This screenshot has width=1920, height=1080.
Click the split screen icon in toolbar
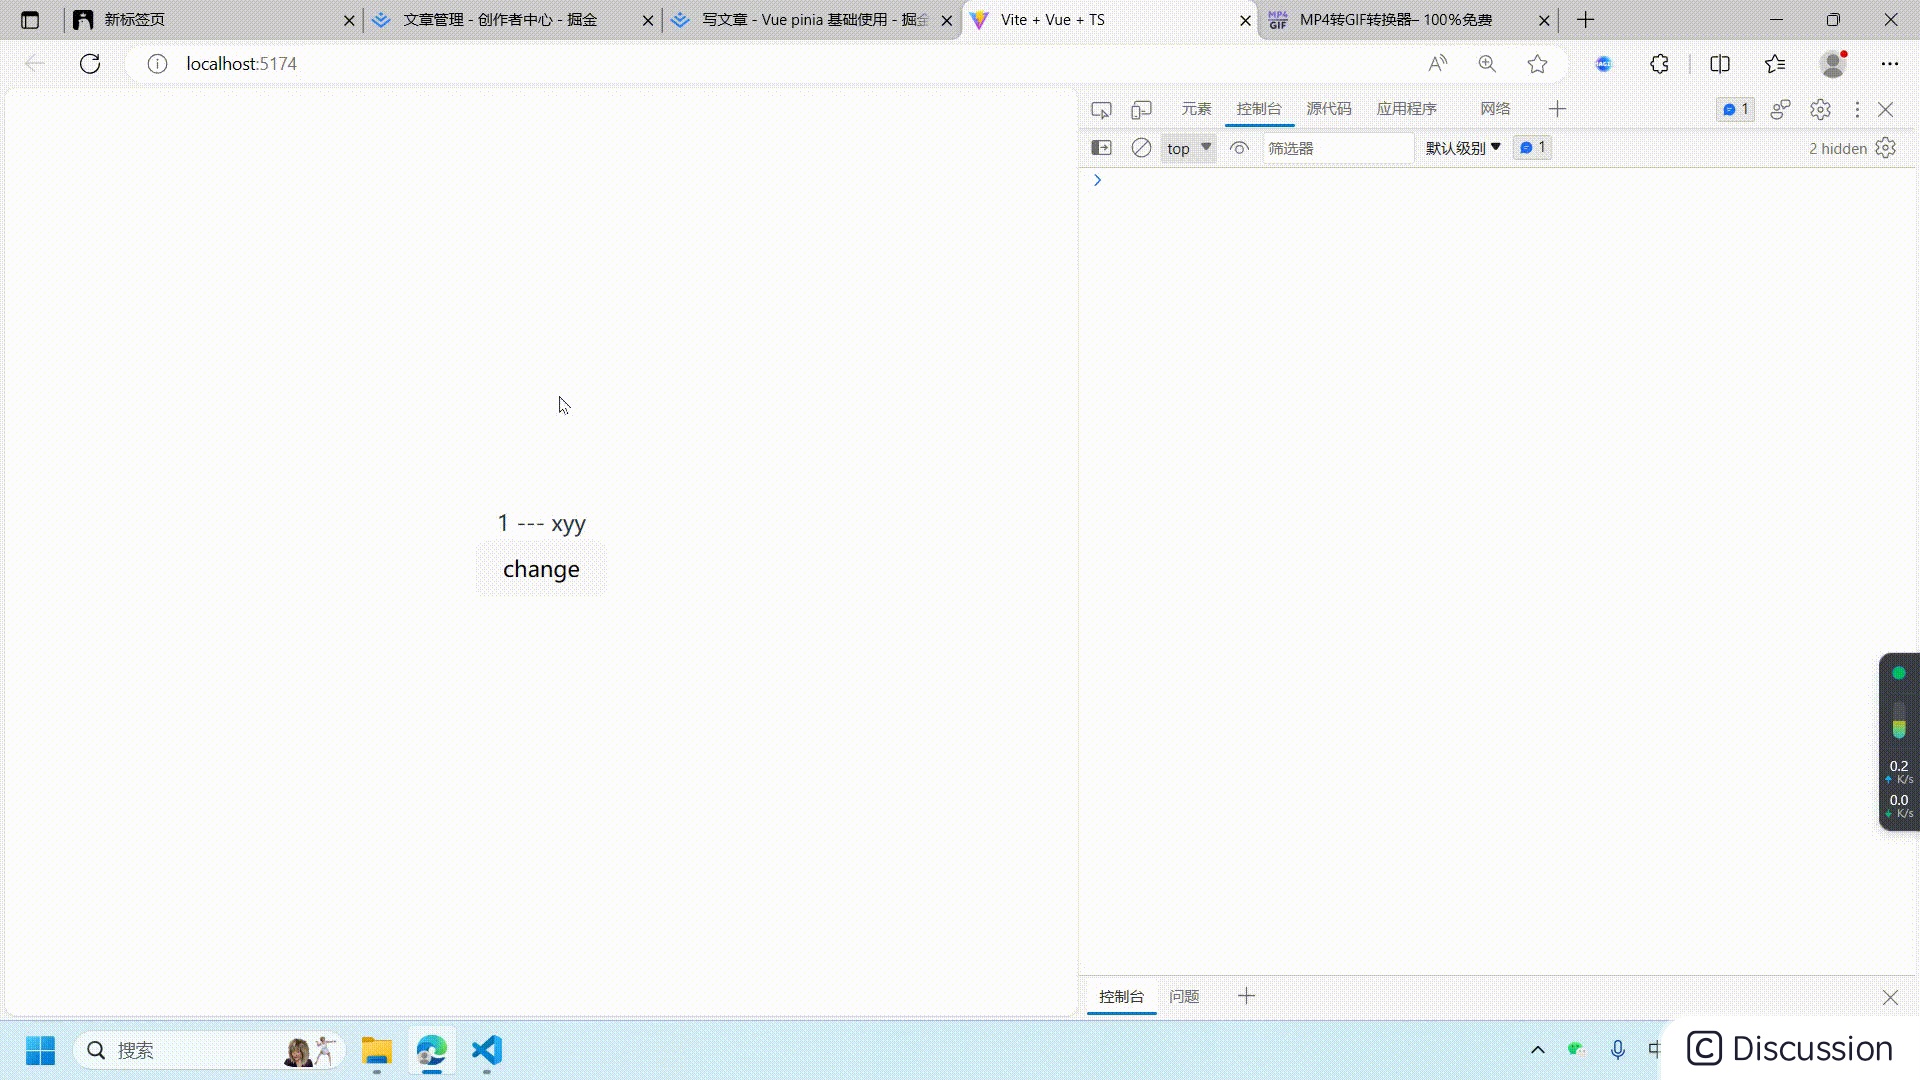(x=1720, y=64)
